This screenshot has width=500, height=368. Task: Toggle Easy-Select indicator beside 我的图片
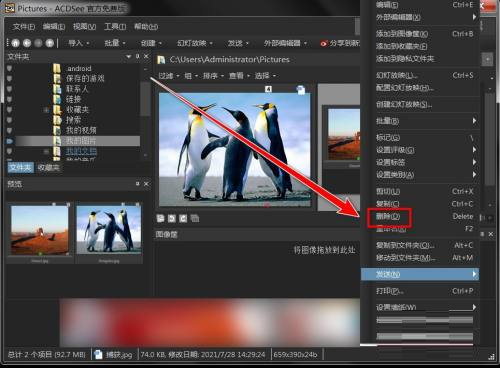[9, 141]
